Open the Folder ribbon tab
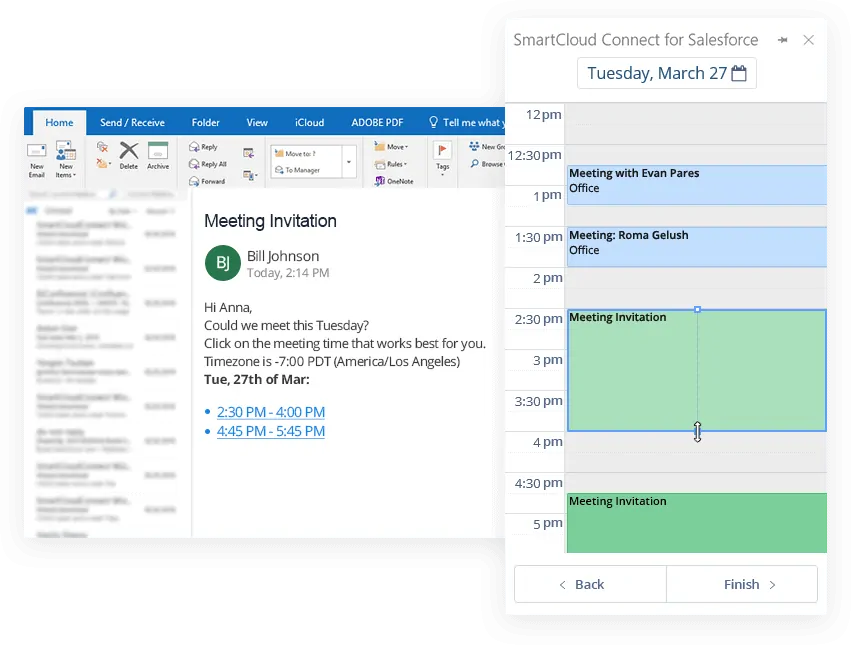Viewport: 851px width, 645px height. pyautogui.click(x=206, y=123)
